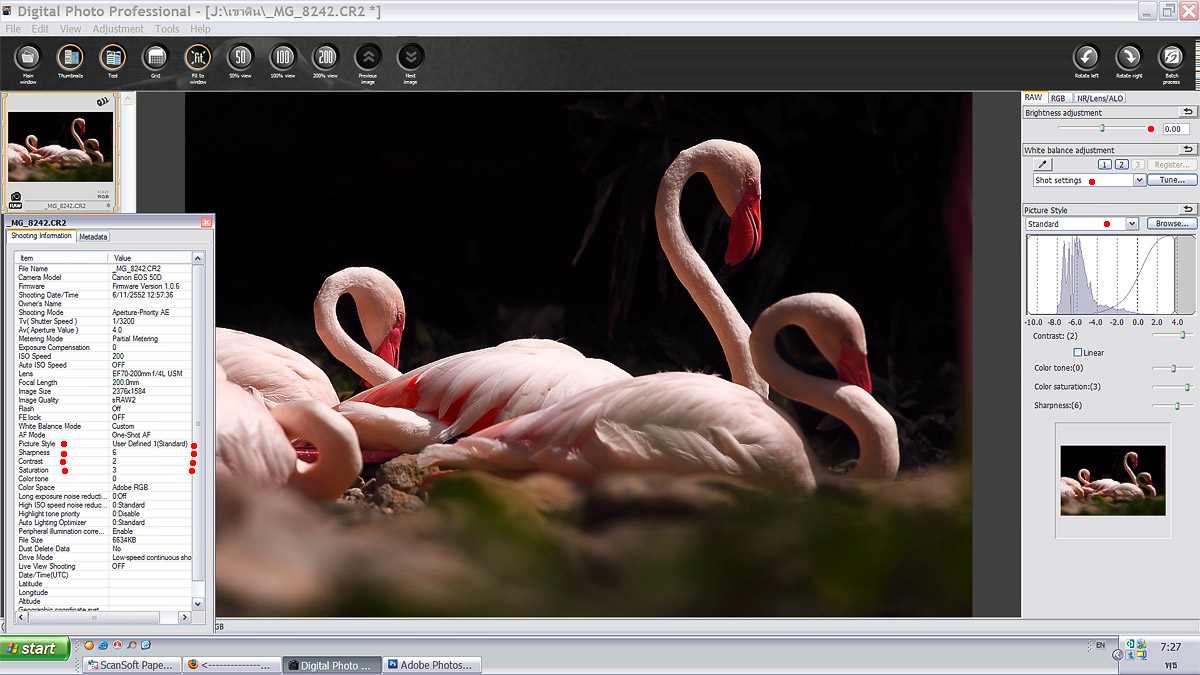1200x675 pixels.
Task: Click the Browse... picture style button
Action: coord(1170,224)
